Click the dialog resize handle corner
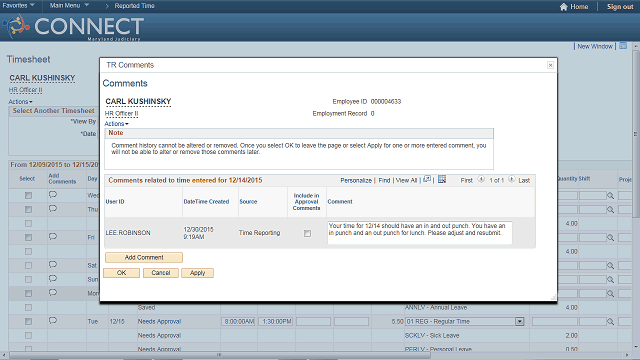 click(x=553, y=298)
